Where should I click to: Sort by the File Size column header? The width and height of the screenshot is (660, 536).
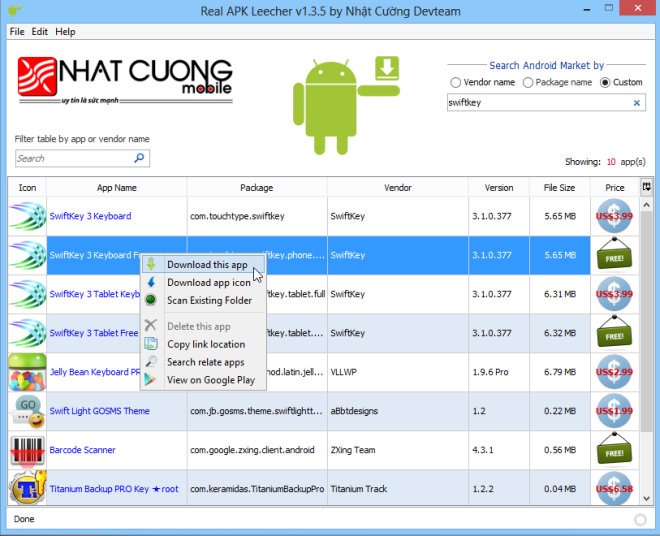click(x=559, y=187)
